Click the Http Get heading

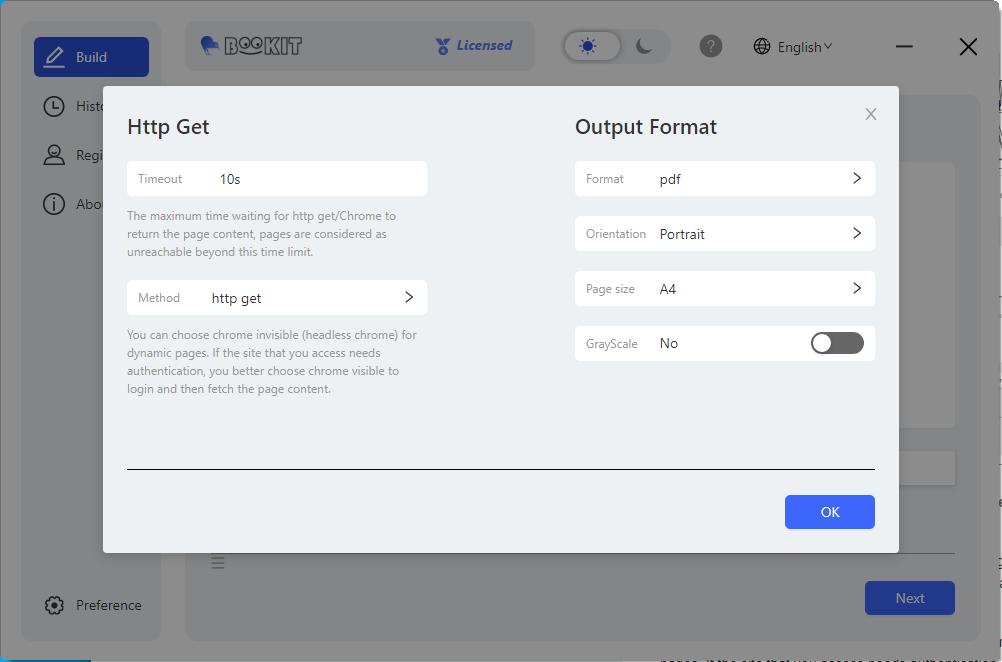(x=168, y=127)
